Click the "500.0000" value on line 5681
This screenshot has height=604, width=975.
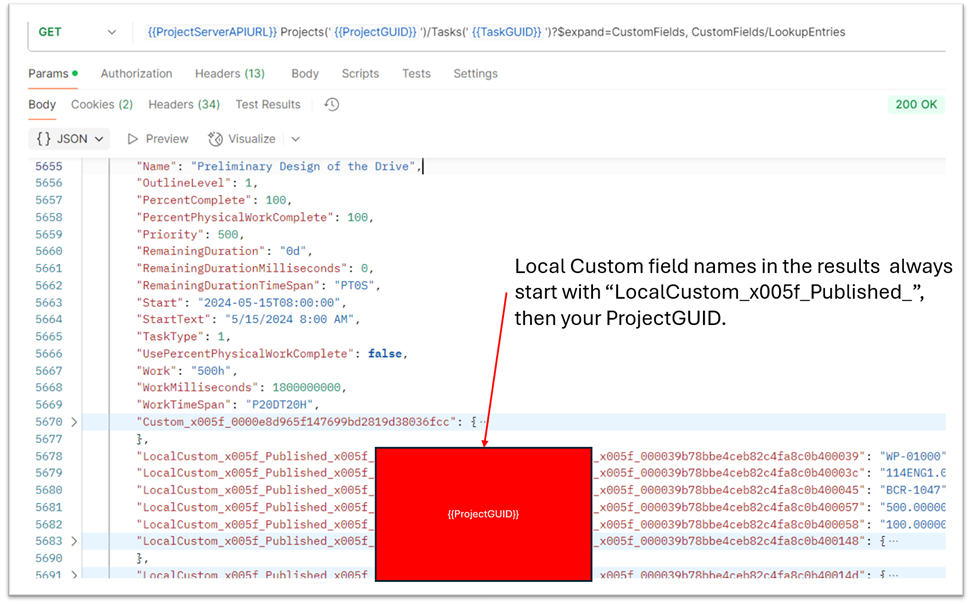(913, 507)
